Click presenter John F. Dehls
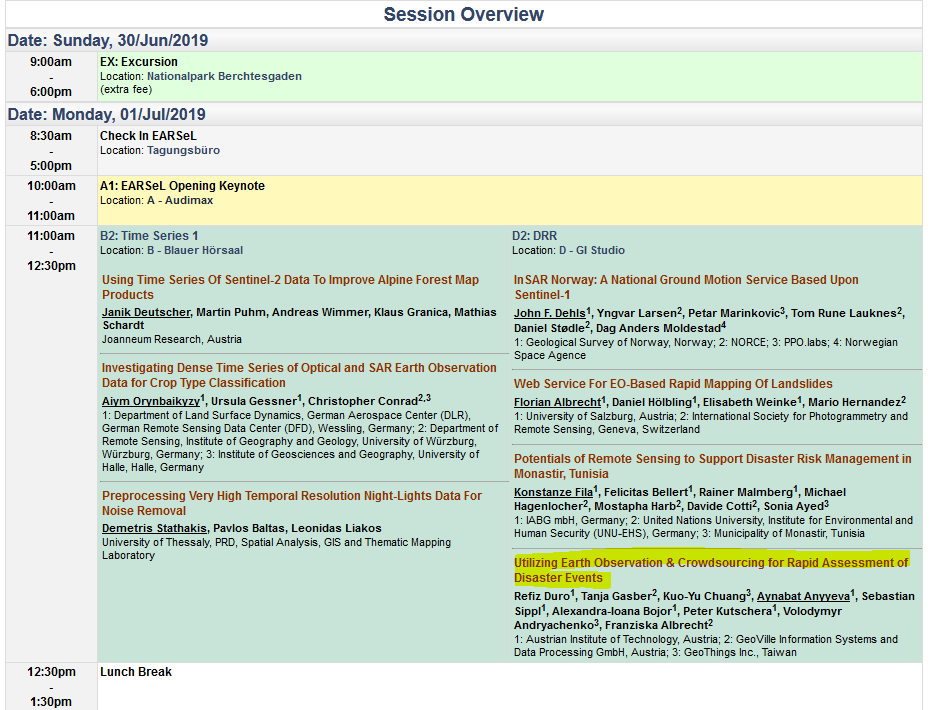This screenshot has width=951, height=710. pyautogui.click(x=549, y=313)
